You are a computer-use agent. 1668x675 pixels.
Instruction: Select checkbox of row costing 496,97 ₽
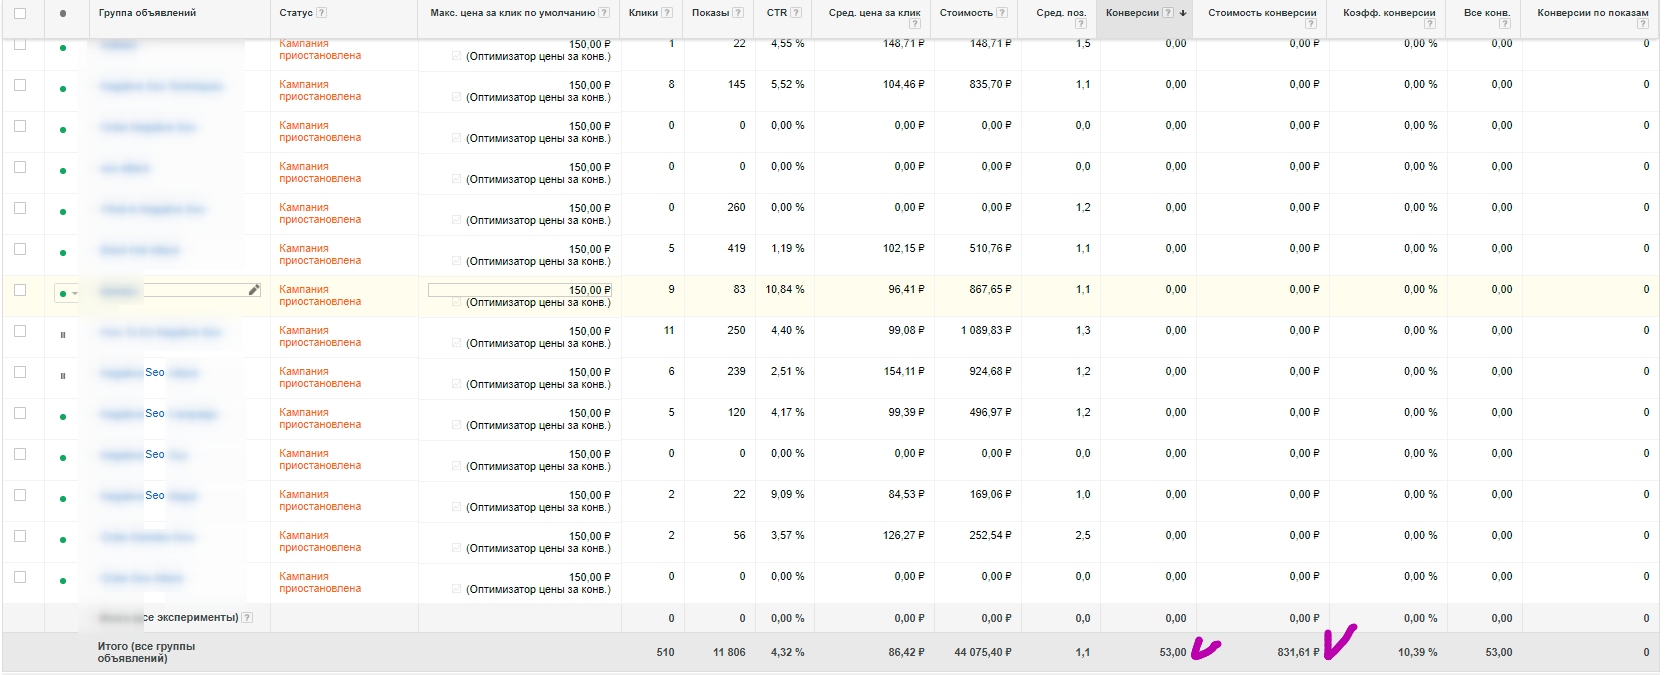pyautogui.click(x=20, y=413)
